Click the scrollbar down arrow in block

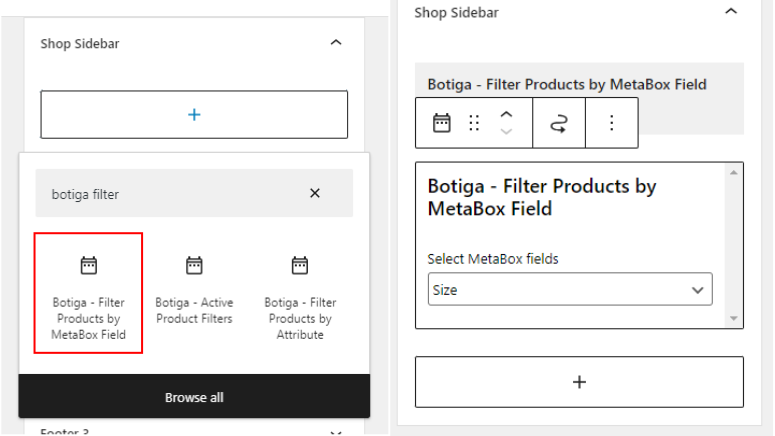tap(733, 318)
